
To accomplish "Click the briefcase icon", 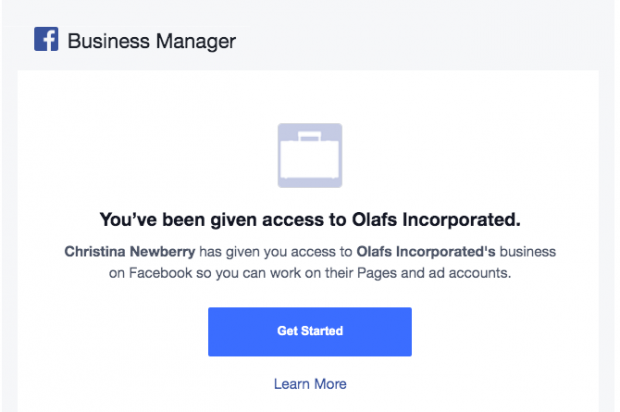I will point(309,155).
